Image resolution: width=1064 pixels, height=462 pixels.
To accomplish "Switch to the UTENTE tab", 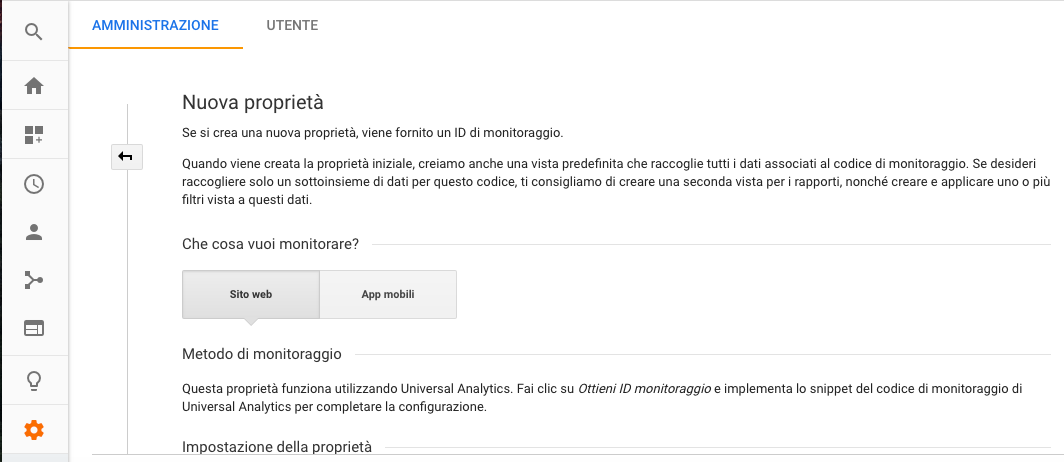I will [x=292, y=25].
